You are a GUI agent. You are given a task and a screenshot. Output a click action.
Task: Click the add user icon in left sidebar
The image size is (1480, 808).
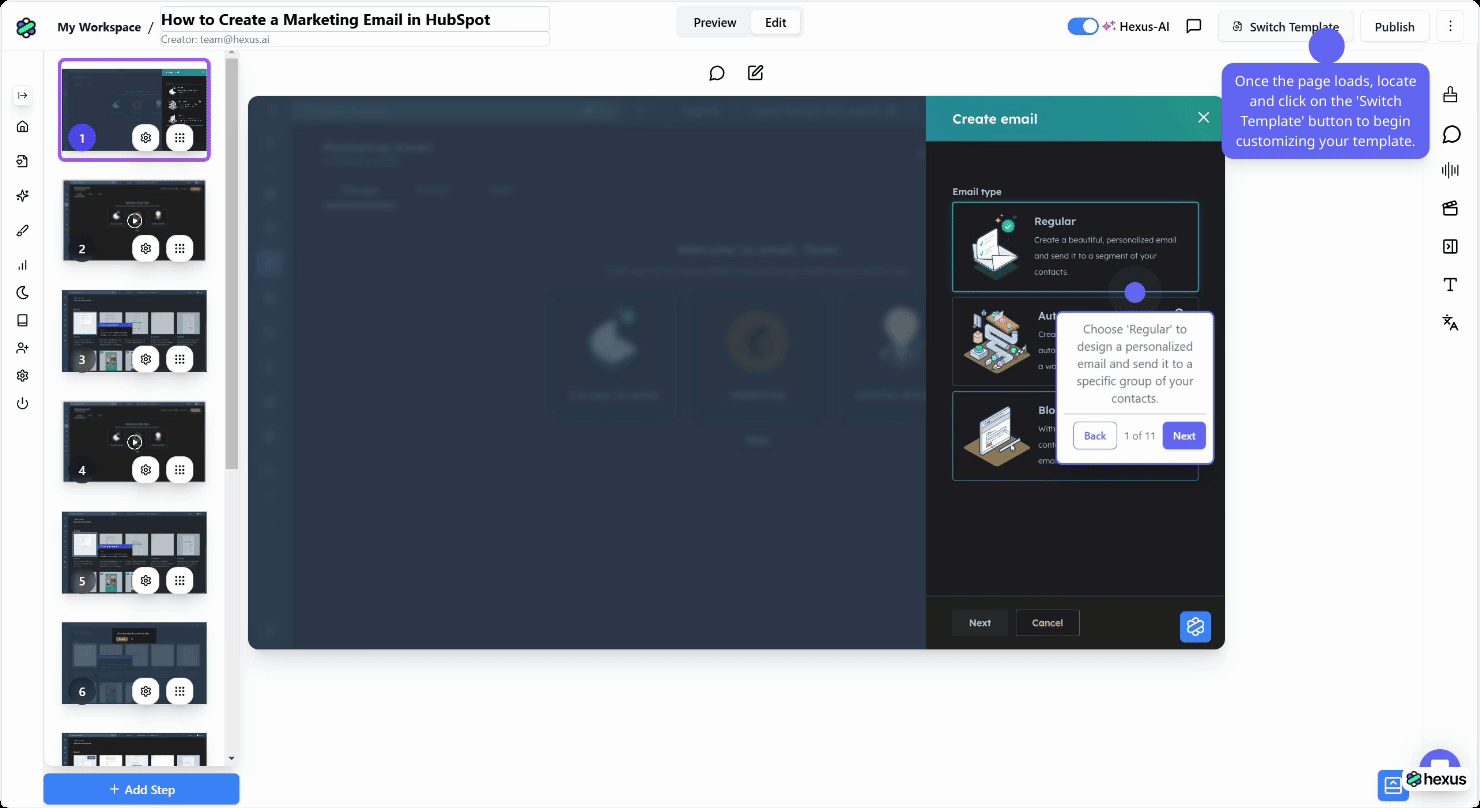[x=23, y=348]
